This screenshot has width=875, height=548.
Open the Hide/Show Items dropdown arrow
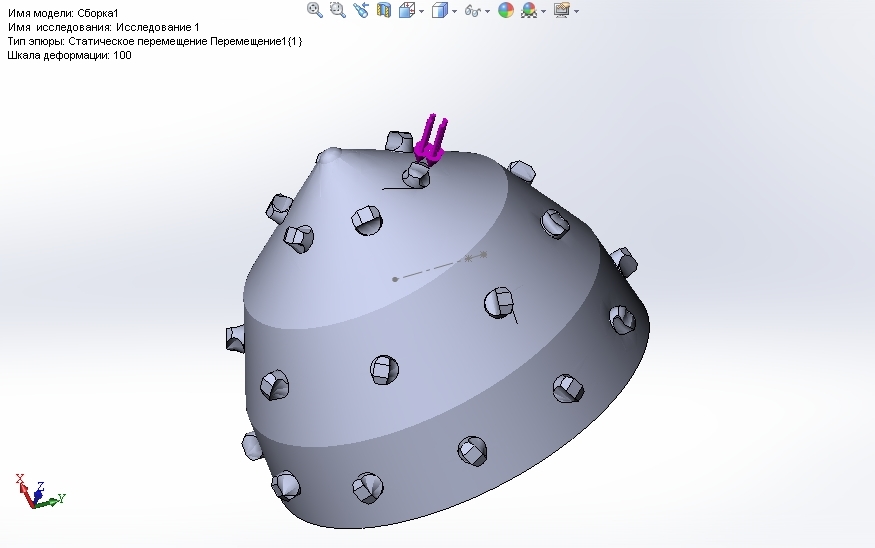[x=488, y=11]
